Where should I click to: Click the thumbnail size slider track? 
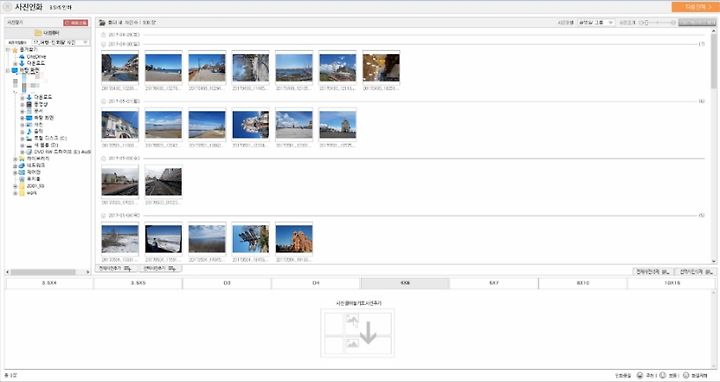point(659,22)
